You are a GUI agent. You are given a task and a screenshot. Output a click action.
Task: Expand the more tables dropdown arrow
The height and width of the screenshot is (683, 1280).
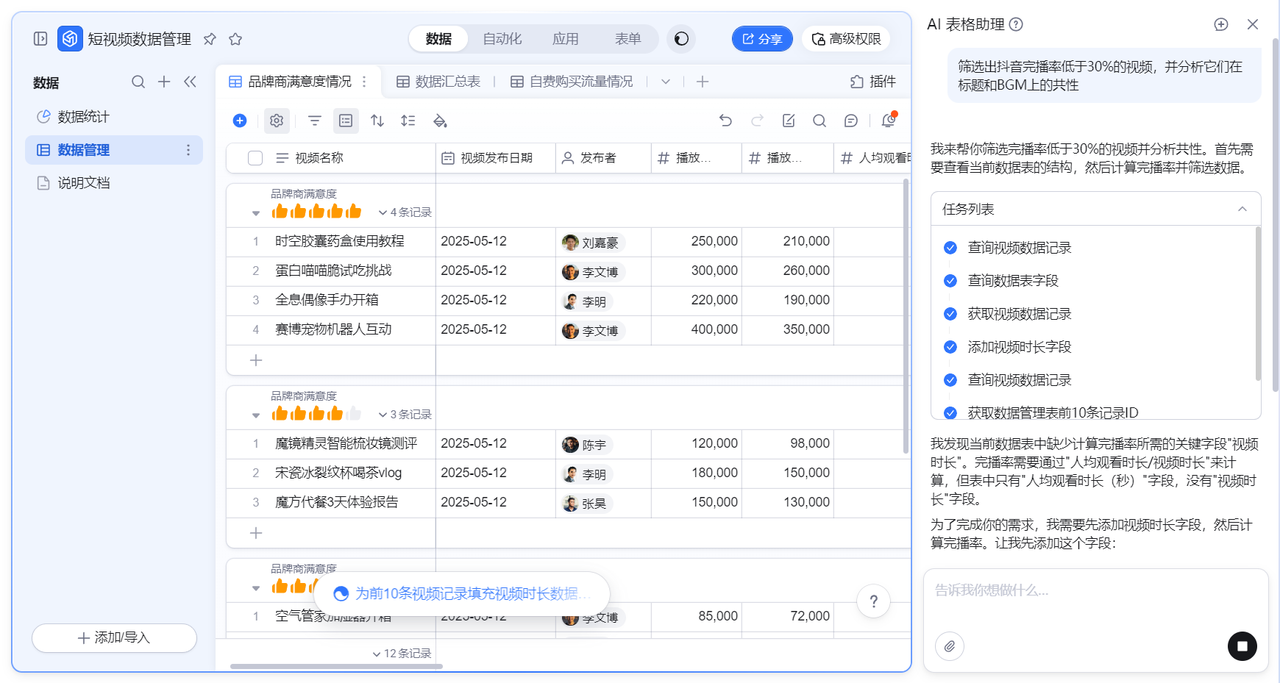[x=665, y=82]
